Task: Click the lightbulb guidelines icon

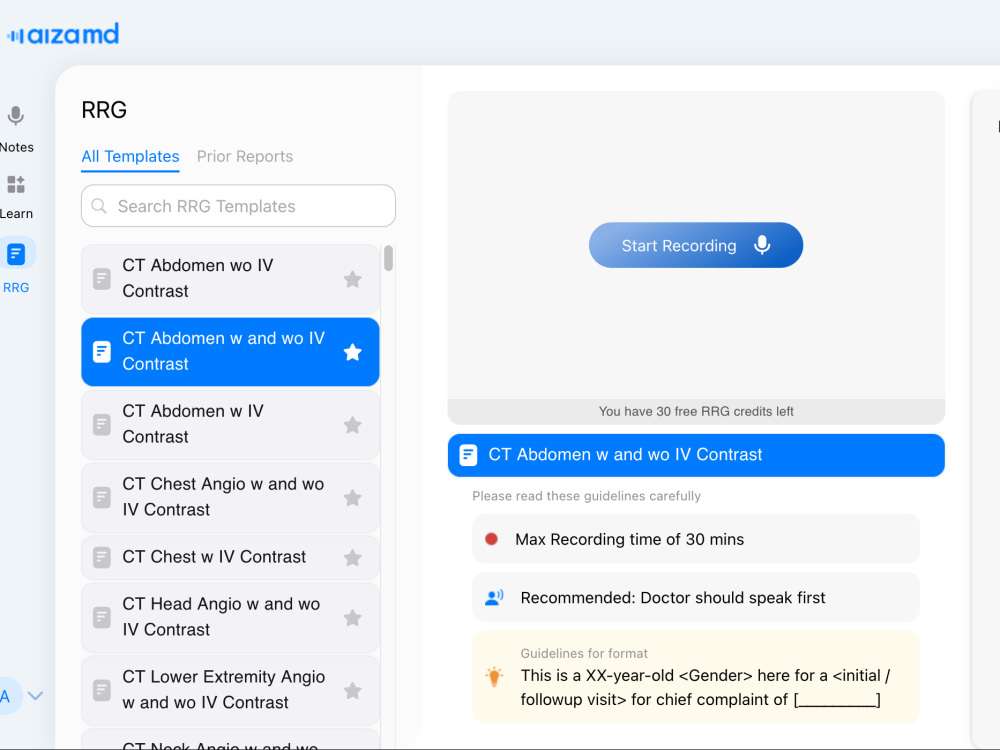Action: point(494,676)
